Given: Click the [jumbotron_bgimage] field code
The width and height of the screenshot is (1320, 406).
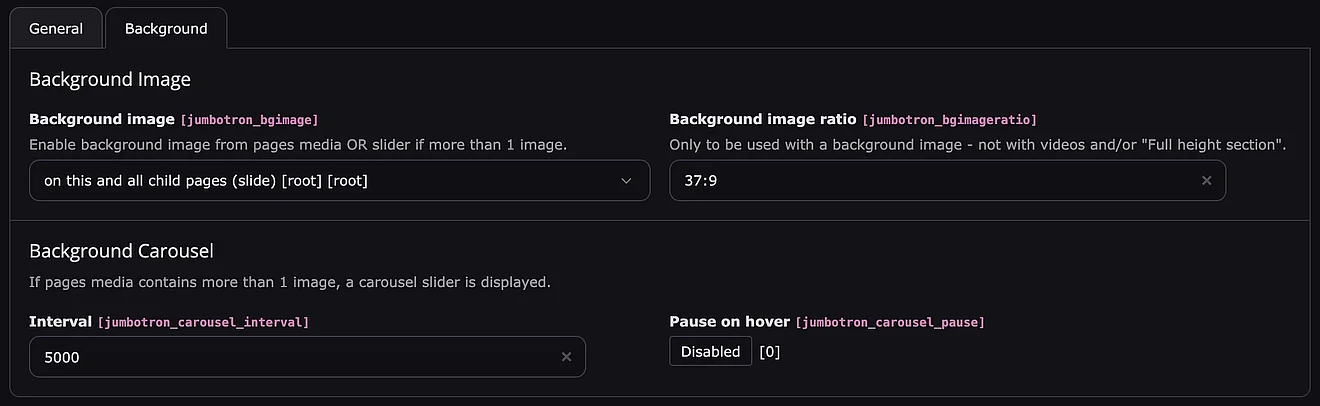Looking at the screenshot, I should pos(249,120).
